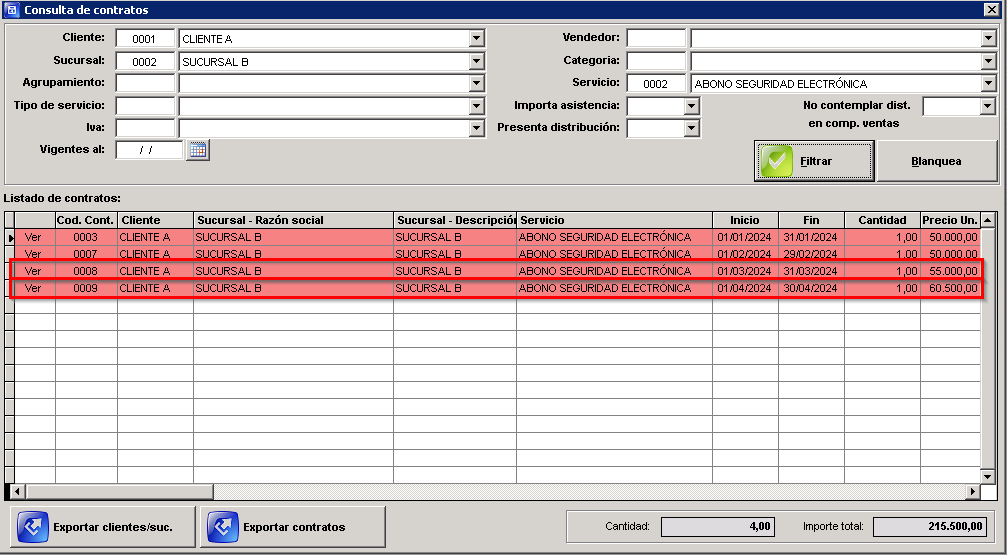The image size is (1007, 555).
Task: Open the Vigentes al calendar picker
Action: pyautogui.click(x=198, y=150)
